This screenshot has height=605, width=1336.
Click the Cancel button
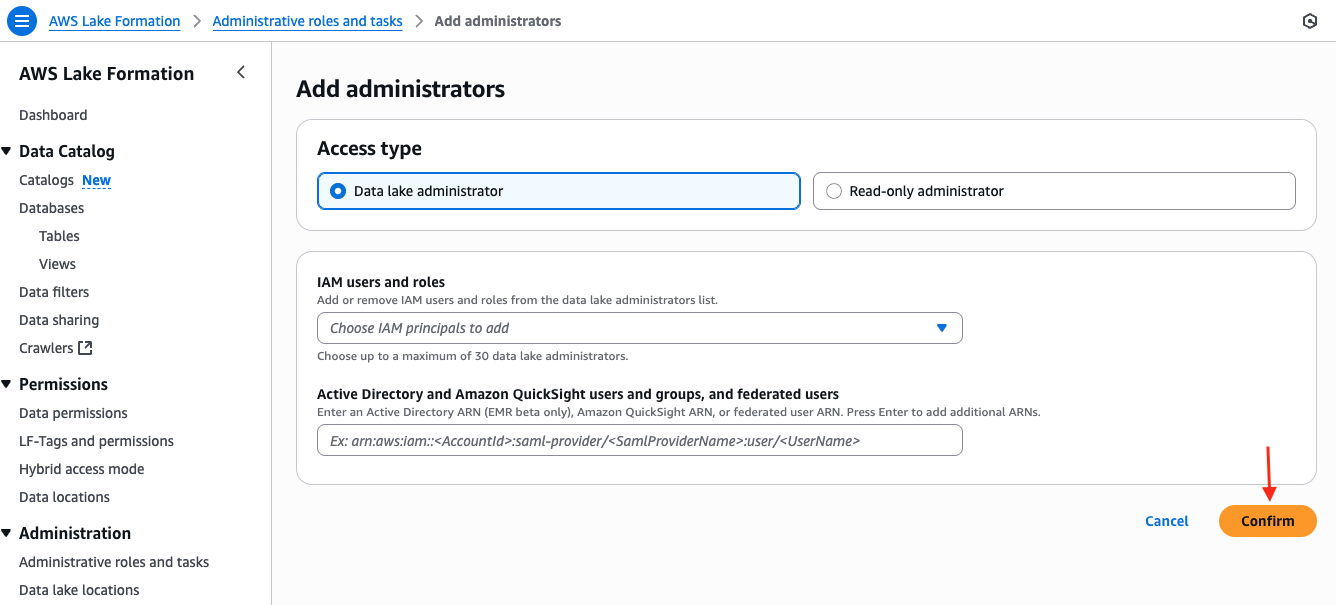[1166, 521]
